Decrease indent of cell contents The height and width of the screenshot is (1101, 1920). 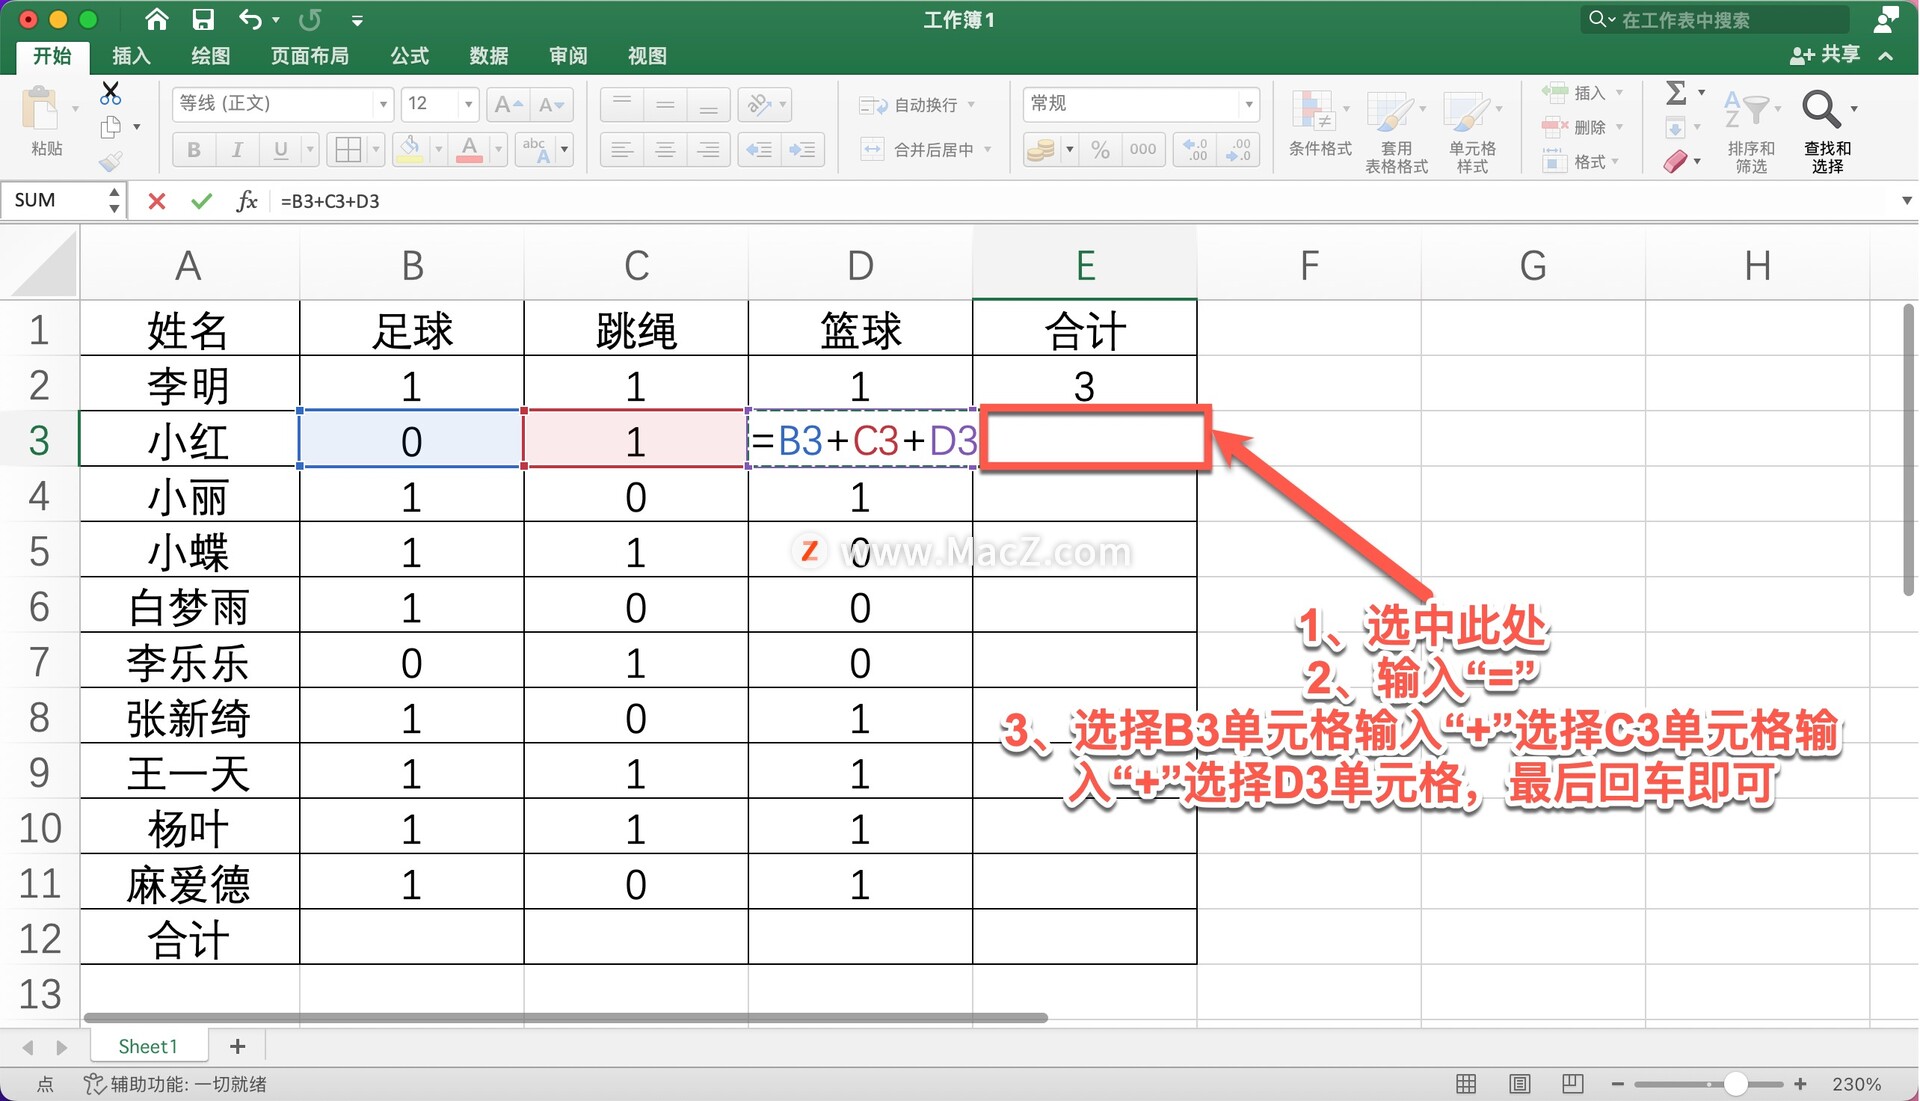pyautogui.click(x=759, y=150)
